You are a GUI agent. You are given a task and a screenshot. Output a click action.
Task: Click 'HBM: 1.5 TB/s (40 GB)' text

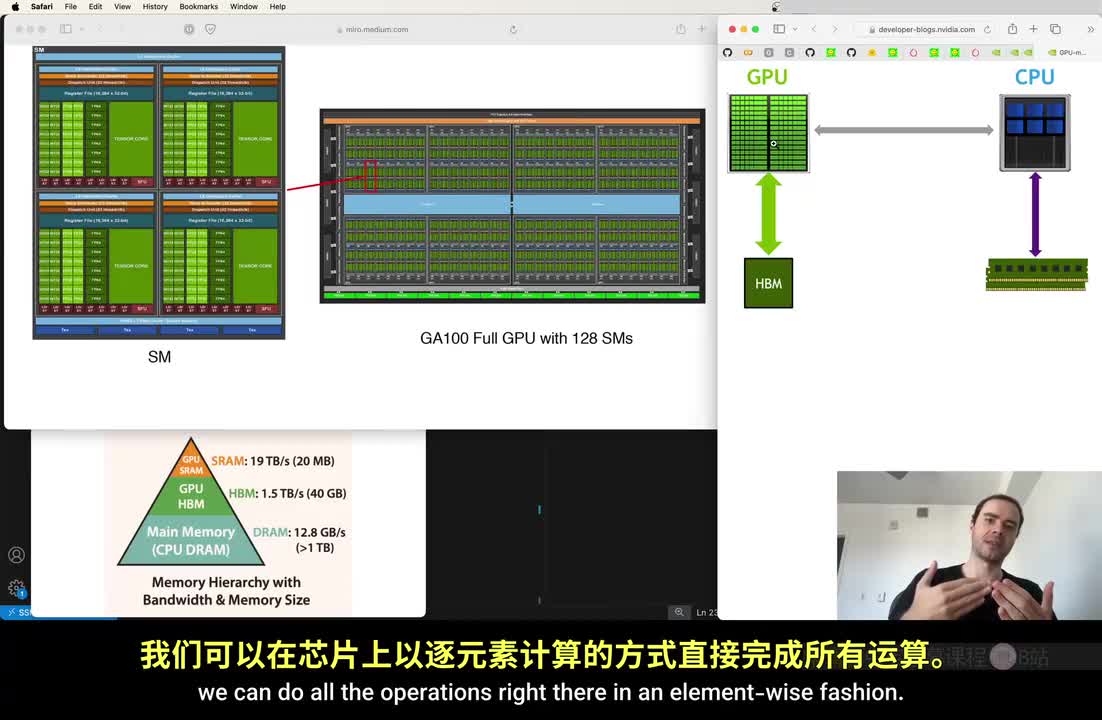[x=287, y=494]
